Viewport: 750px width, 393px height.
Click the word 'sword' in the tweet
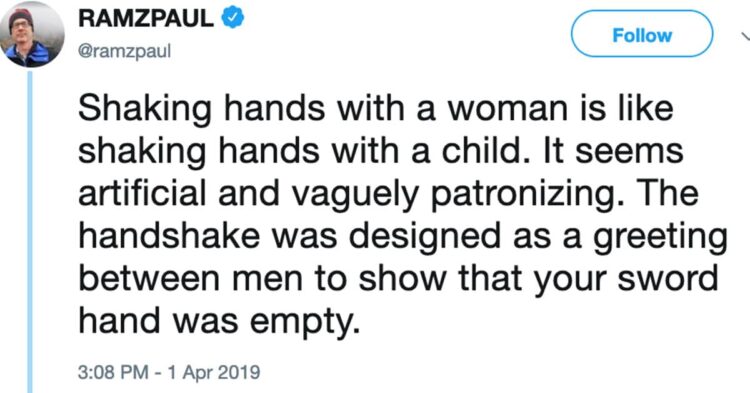667,278
